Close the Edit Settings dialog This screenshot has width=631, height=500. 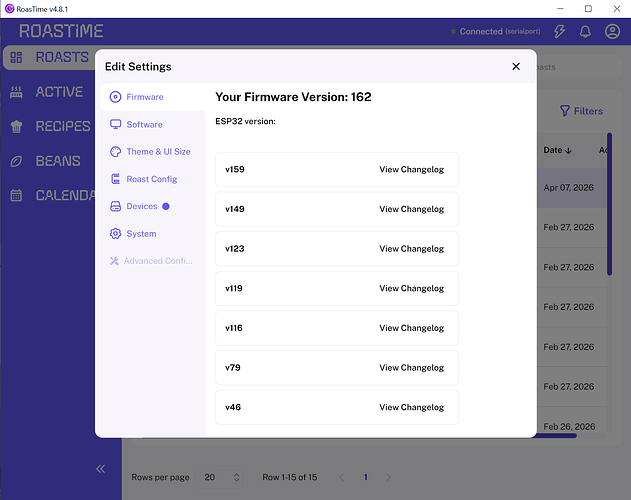point(516,67)
